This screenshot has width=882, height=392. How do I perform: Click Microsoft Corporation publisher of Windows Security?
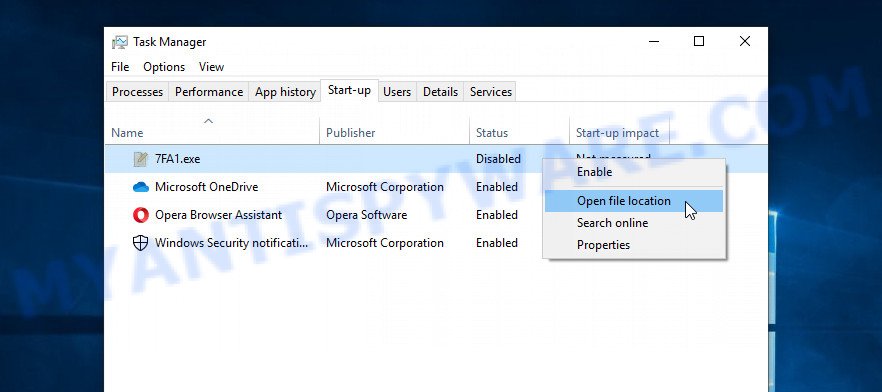coord(385,243)
